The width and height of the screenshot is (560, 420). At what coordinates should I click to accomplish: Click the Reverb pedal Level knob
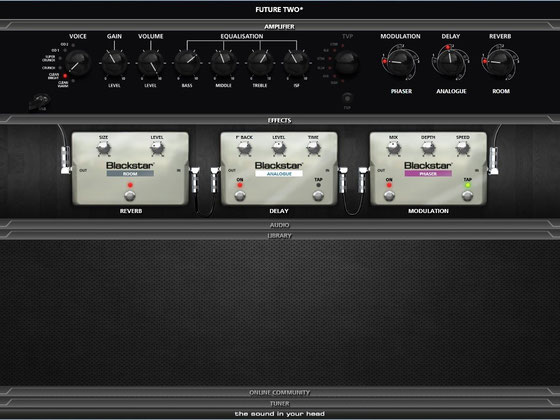click(x=157, y=148)
